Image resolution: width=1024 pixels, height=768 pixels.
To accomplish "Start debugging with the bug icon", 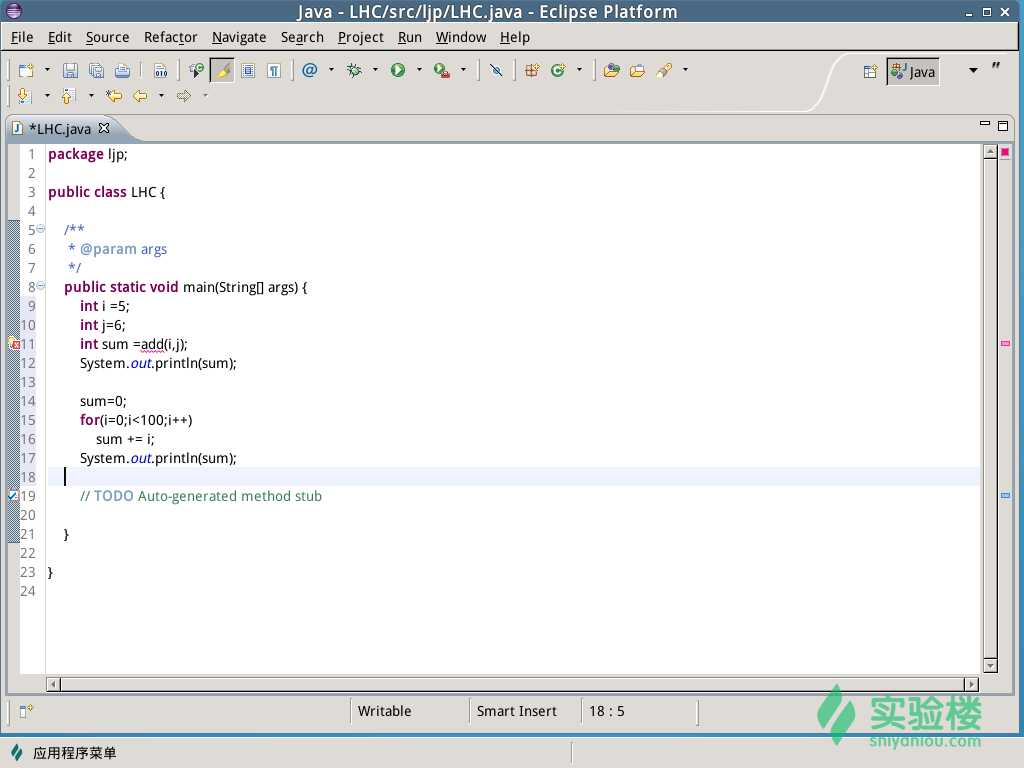I will tap(355, 70).
